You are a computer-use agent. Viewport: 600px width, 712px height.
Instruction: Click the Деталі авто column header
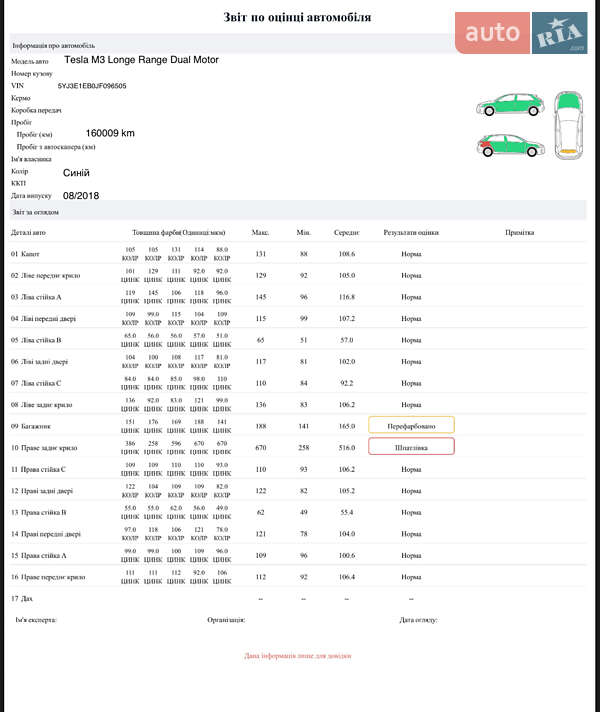pos(28,232)
